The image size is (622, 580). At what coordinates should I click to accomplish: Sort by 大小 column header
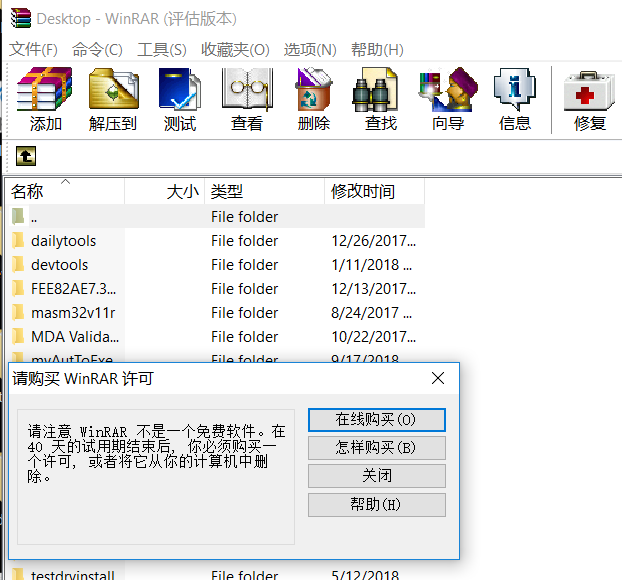pyautogui.click(x=165, y=191)
